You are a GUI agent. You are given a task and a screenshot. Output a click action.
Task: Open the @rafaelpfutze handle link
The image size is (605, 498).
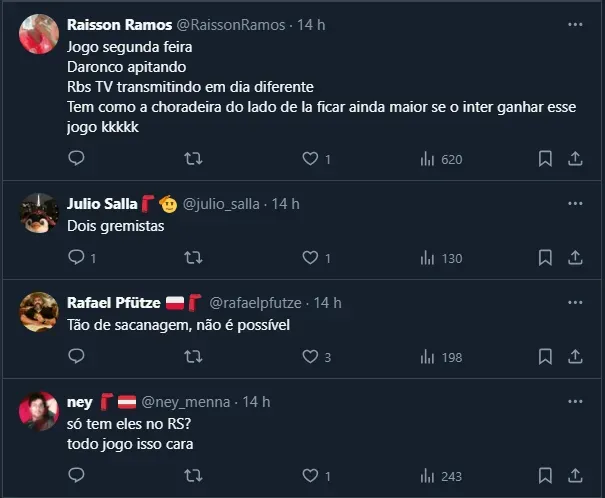(x=256, y=303)
